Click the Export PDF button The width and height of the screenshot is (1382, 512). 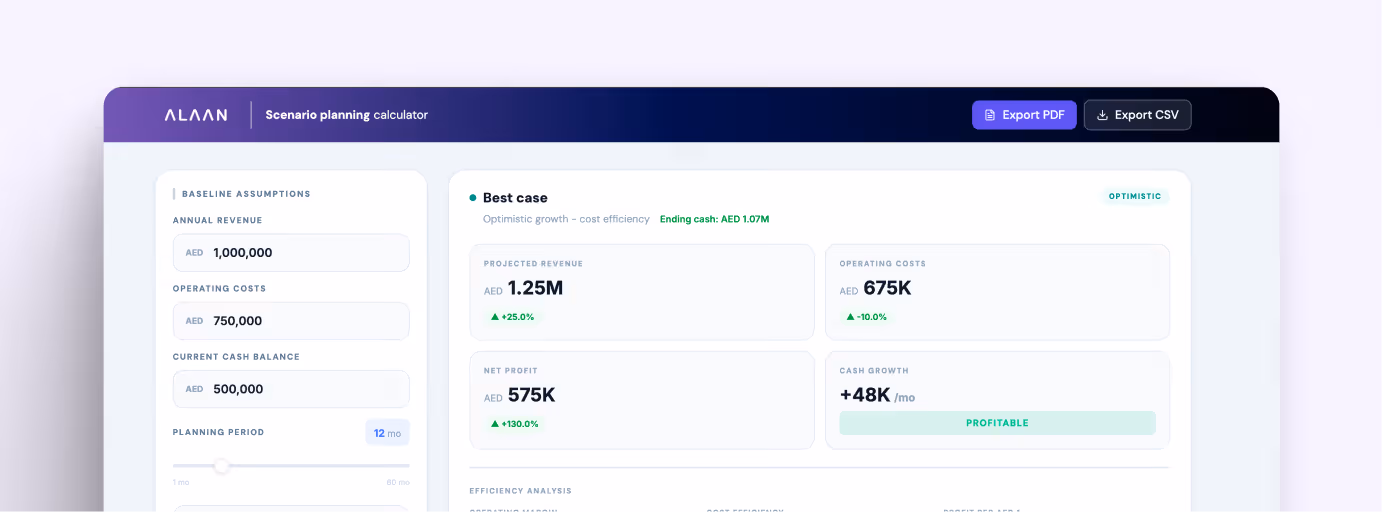tap(1024, 115)
